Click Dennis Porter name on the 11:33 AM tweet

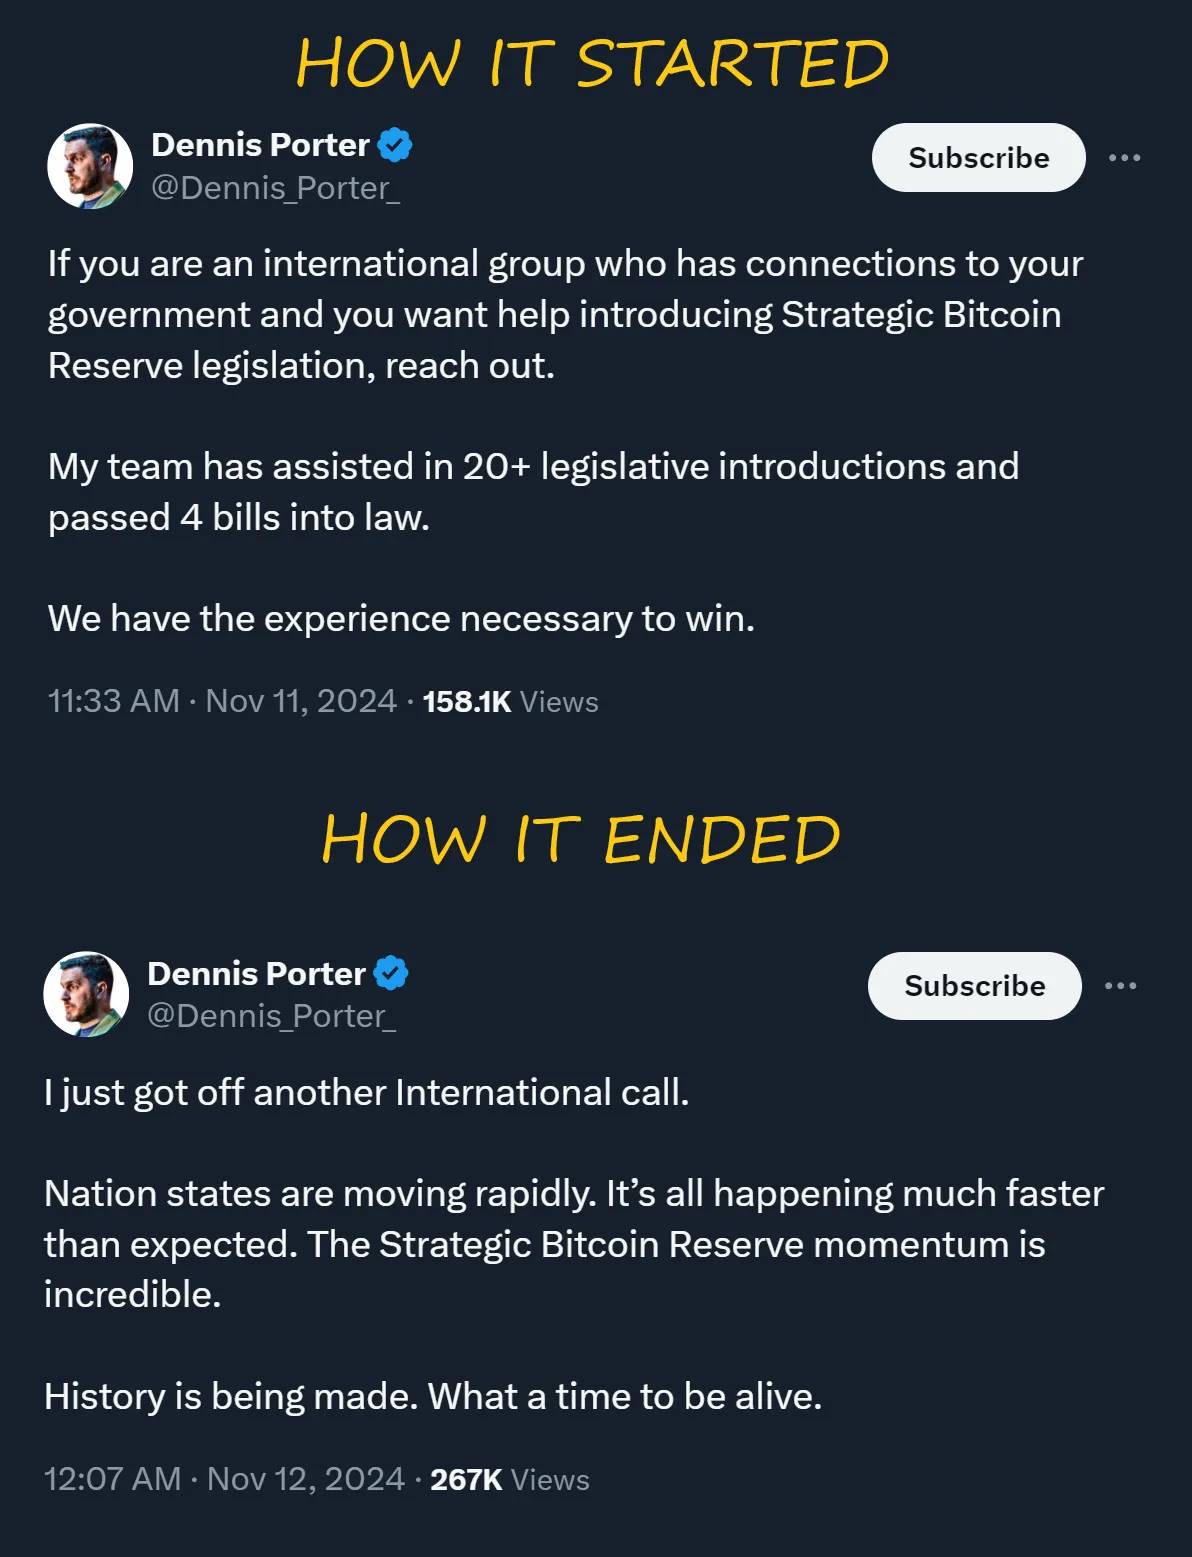tap(260, 145)
